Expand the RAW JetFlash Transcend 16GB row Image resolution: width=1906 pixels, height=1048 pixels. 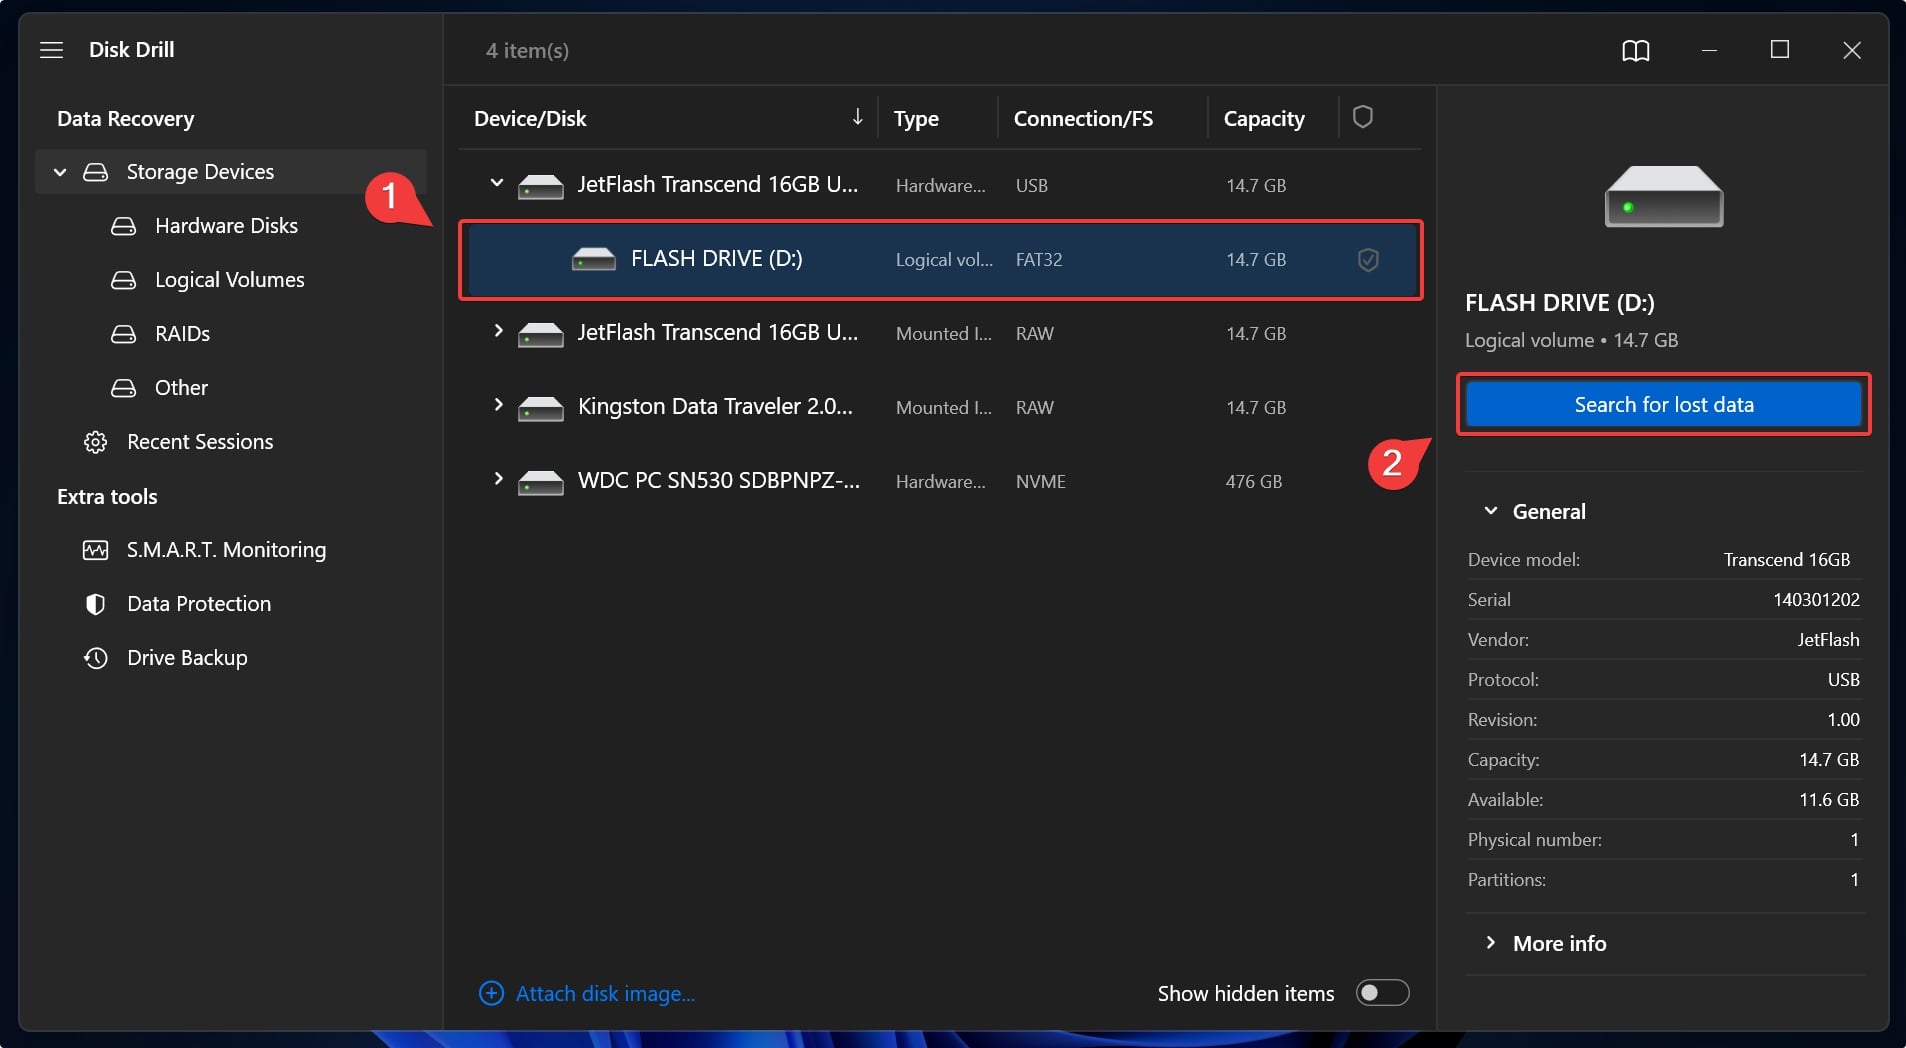coord(497,331)
